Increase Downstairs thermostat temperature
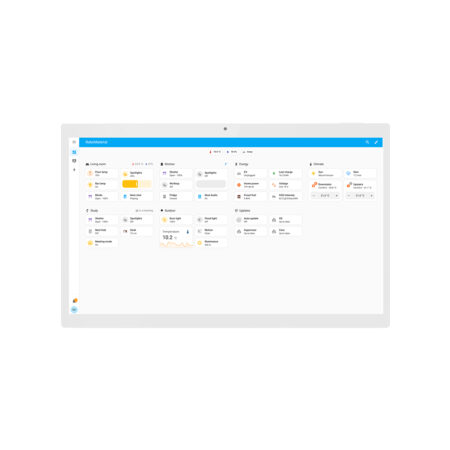The image size is (450, 450). tap(337, 196)
